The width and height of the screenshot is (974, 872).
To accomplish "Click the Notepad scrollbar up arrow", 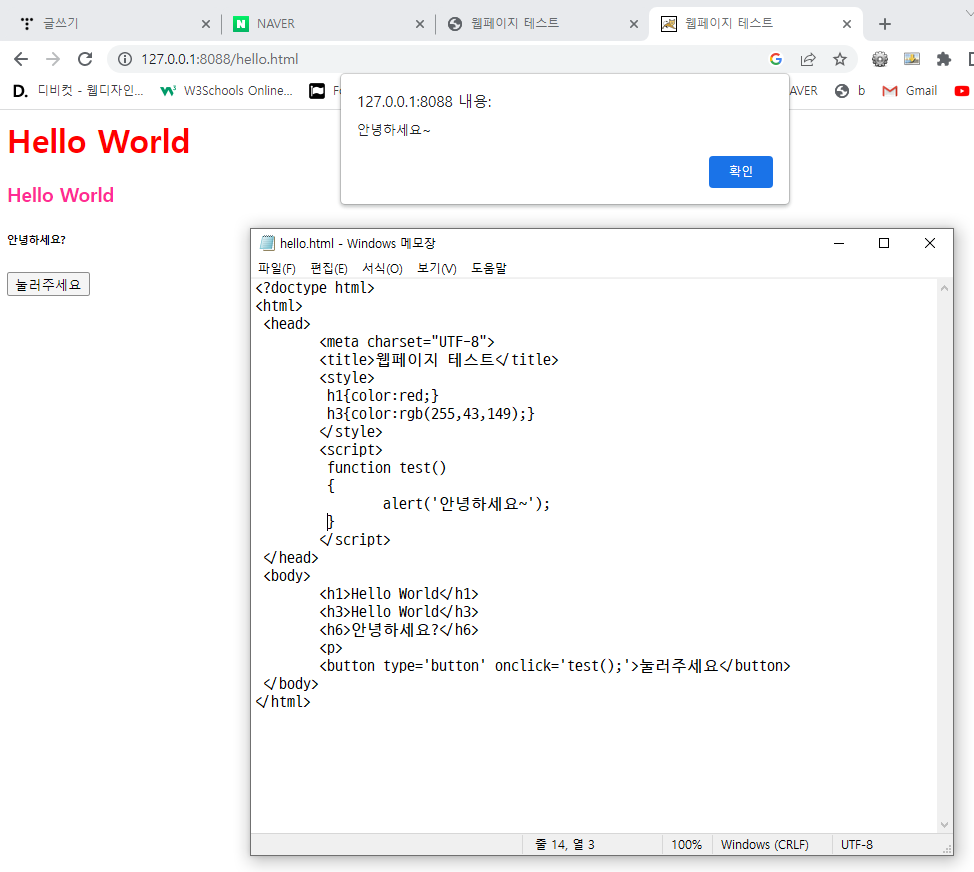I will (944, 288).
